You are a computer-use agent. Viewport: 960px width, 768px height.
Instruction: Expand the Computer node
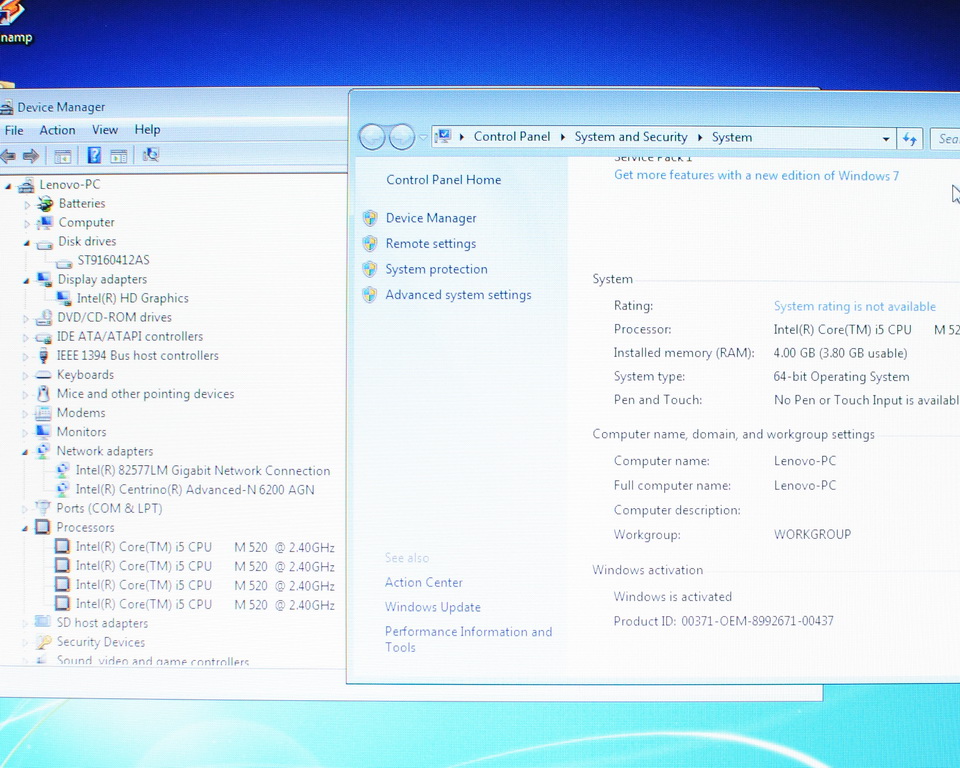click(x=27, y=224)
